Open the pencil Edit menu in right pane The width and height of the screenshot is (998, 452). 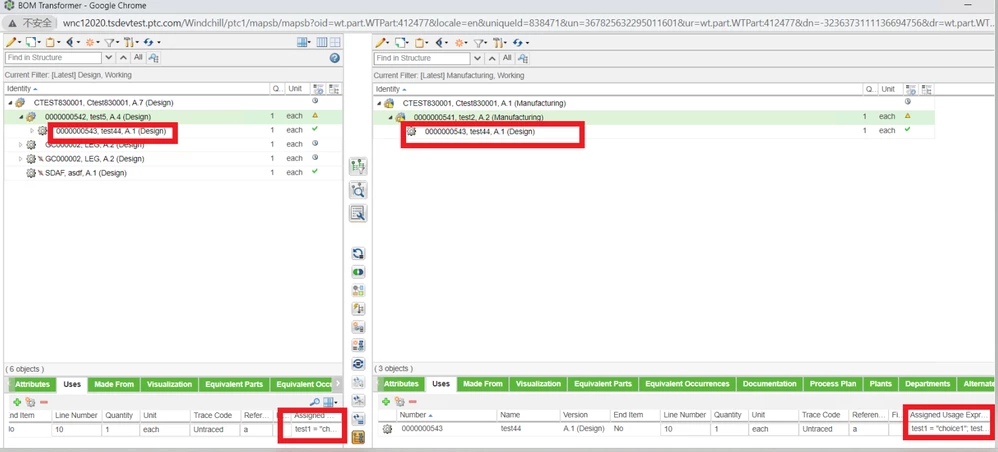(382, 42)
